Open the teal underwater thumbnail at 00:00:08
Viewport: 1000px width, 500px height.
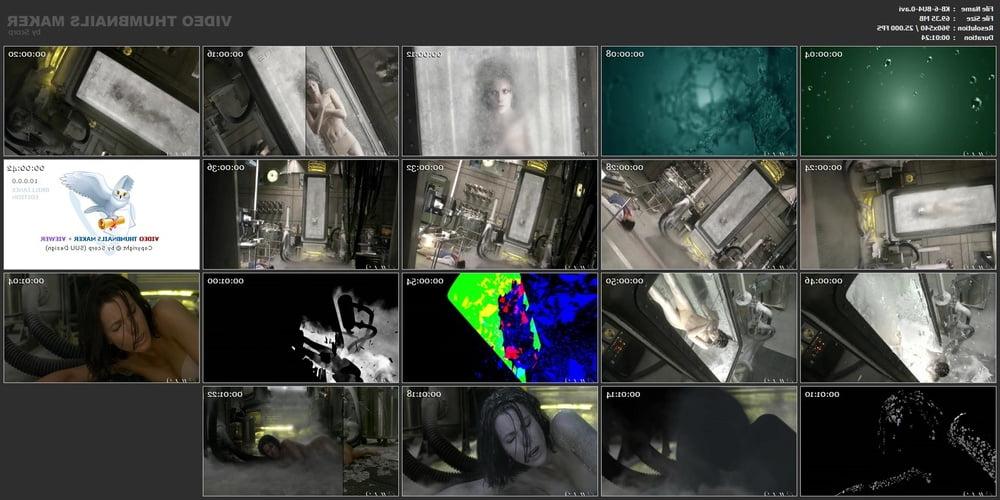tap(699, 101)
